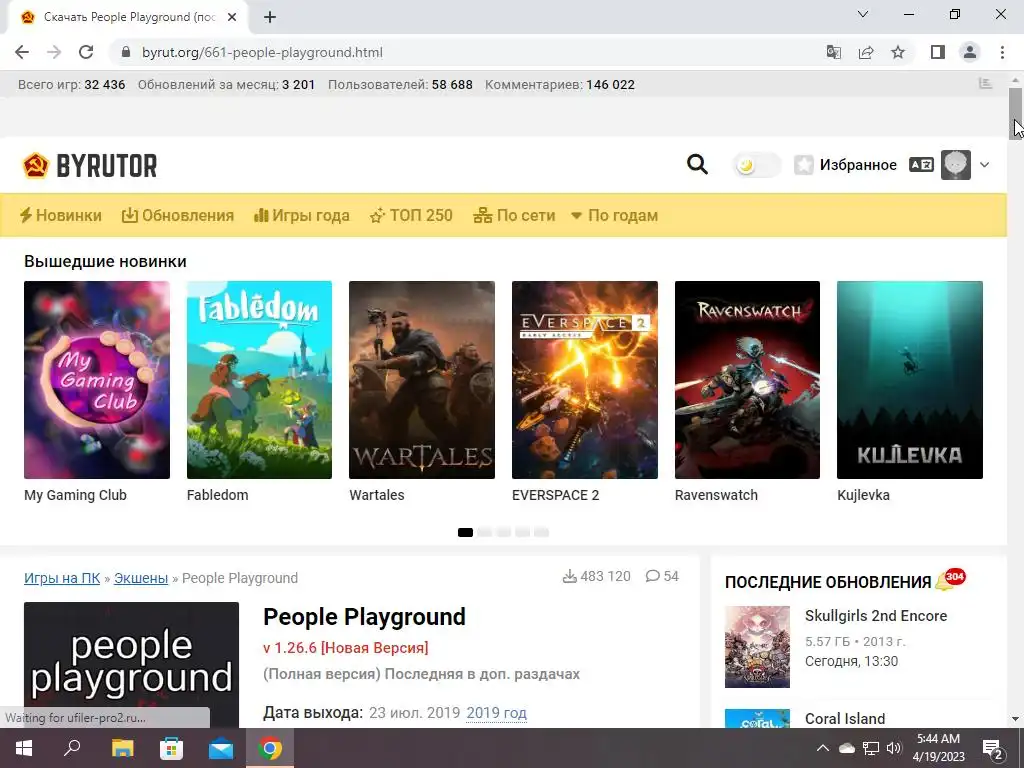Close the People Playground tab

[232, 18]
